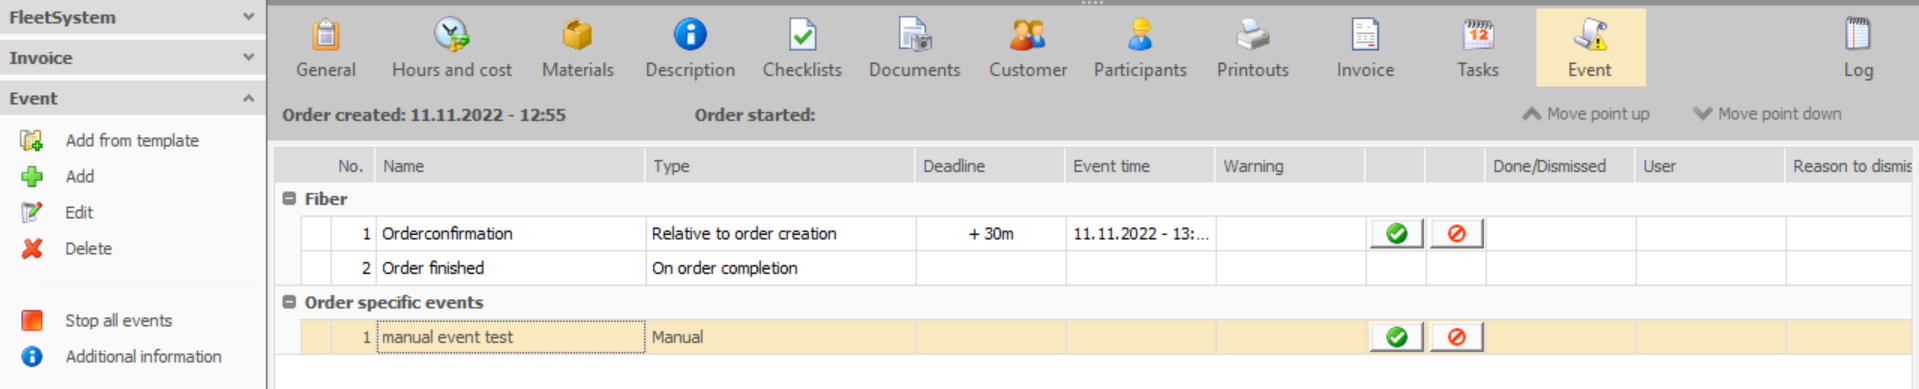Expand the FleetSystem sidebar panel
The height and width of the screenshot is (389, 1919).
point(249,17)
